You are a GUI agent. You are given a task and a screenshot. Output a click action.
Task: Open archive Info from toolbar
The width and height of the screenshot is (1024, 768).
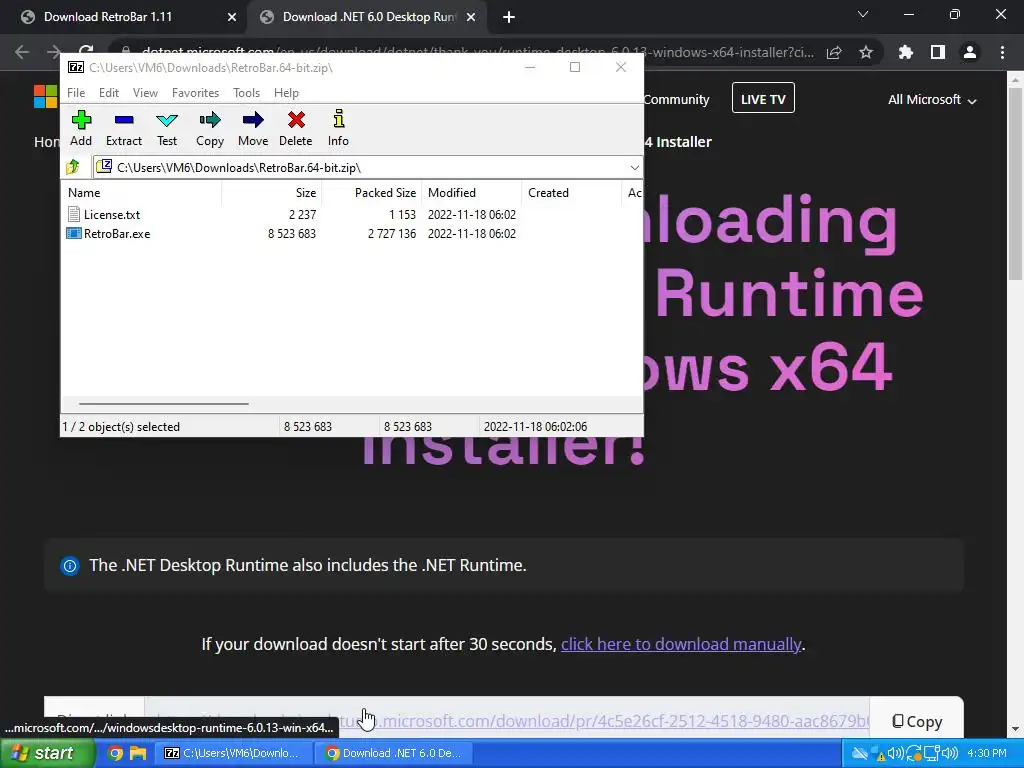coord(338,129)
